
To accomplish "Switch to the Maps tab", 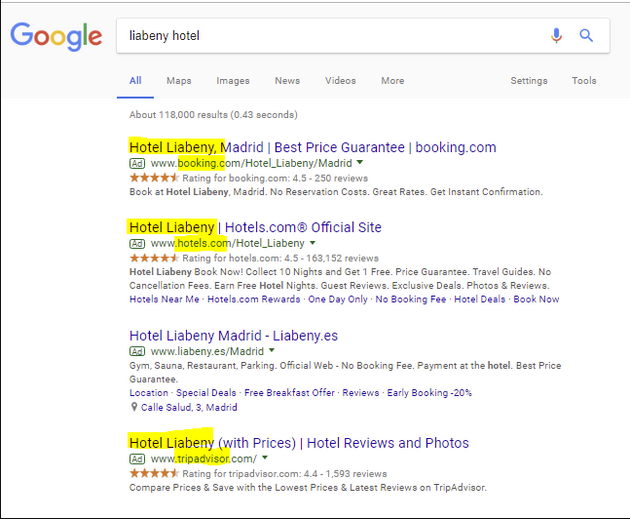I will tap(179, 81).
